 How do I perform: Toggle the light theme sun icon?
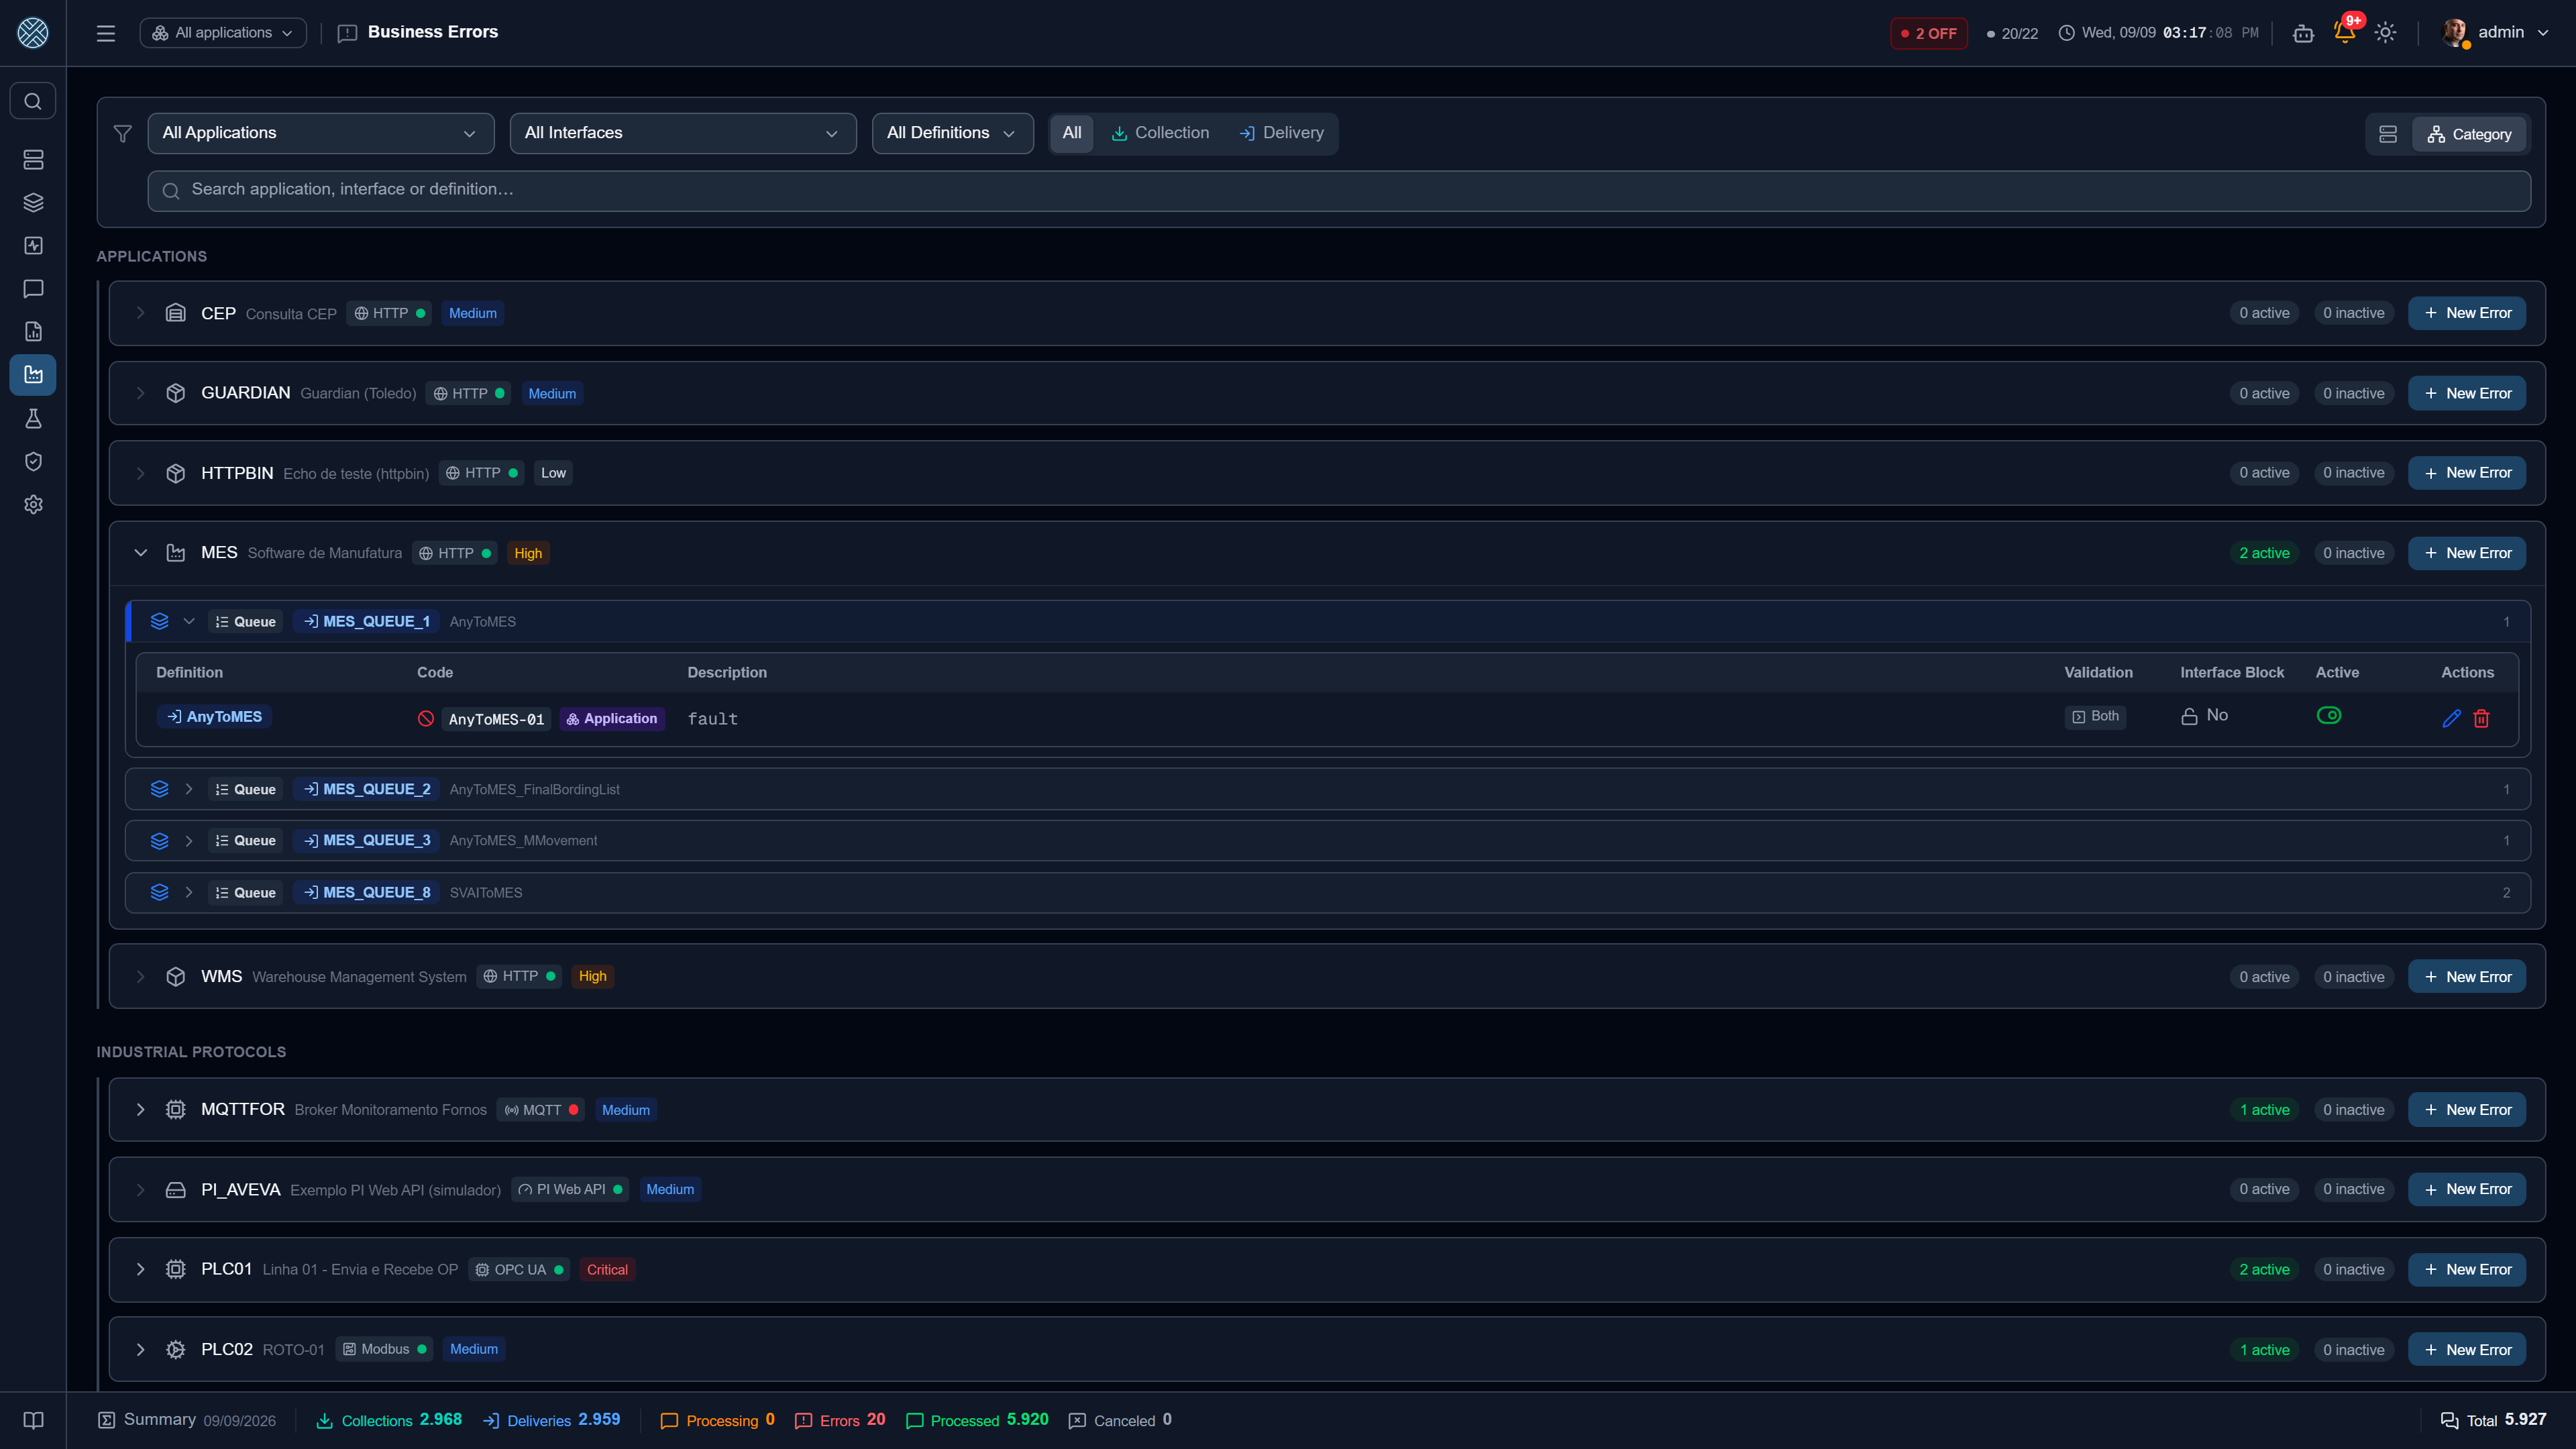pos(2386,33)
